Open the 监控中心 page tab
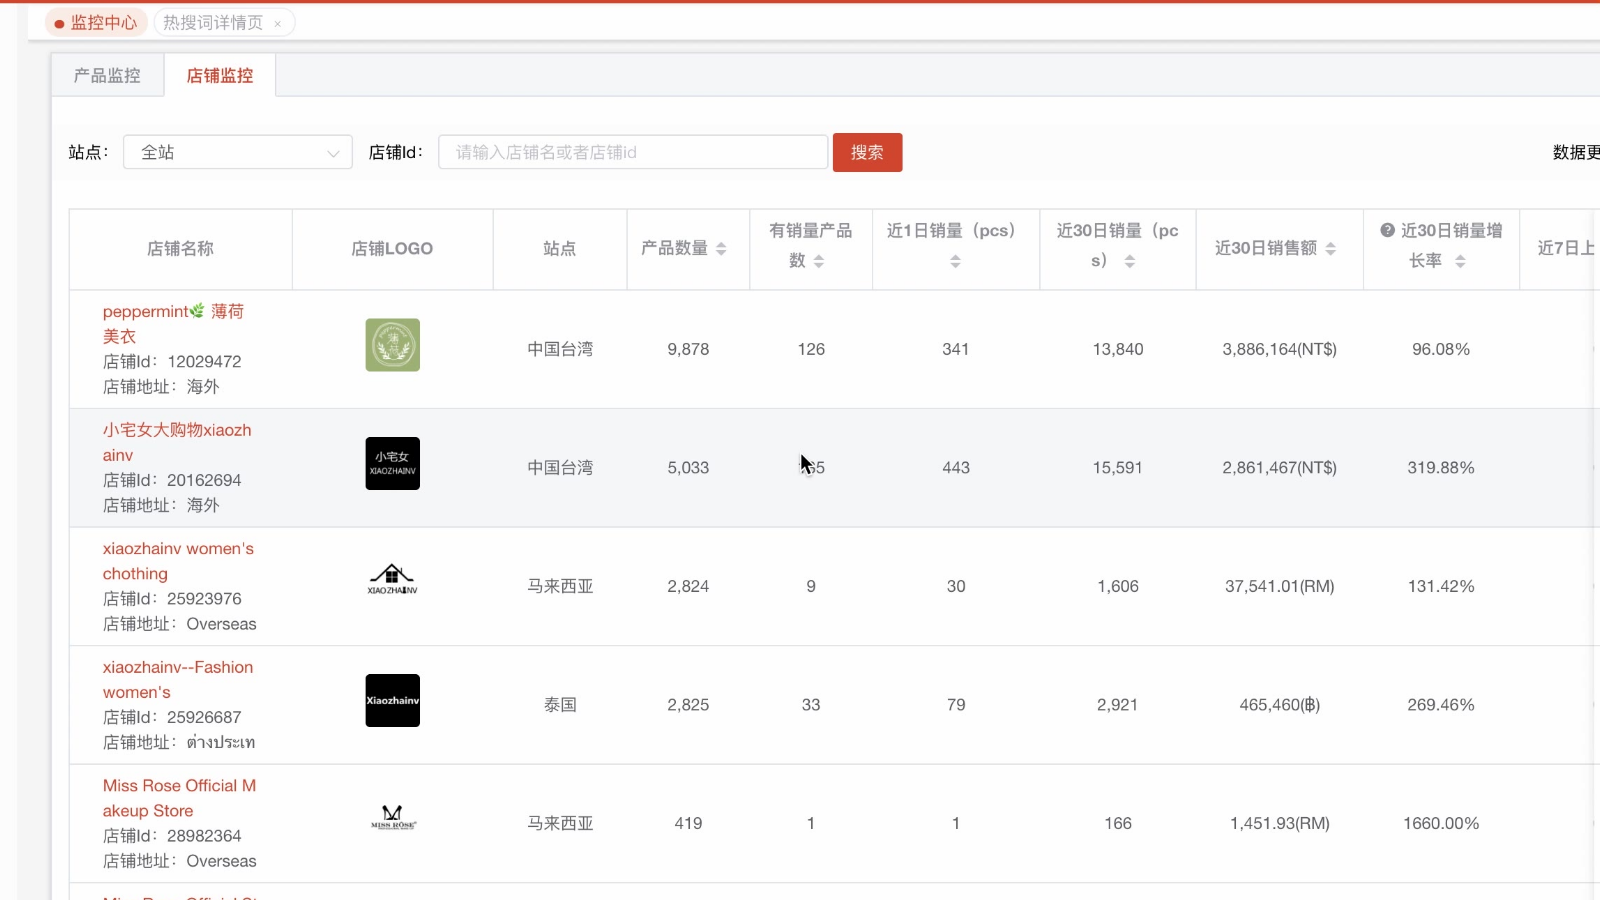The width and height of the screenshot is (1600, 900). coord(97,23)
